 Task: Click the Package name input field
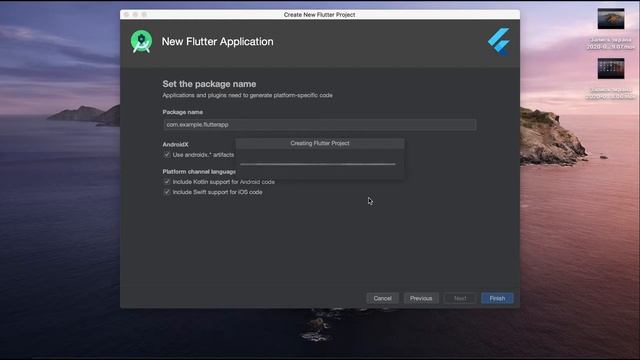click(x=320, y=124)
